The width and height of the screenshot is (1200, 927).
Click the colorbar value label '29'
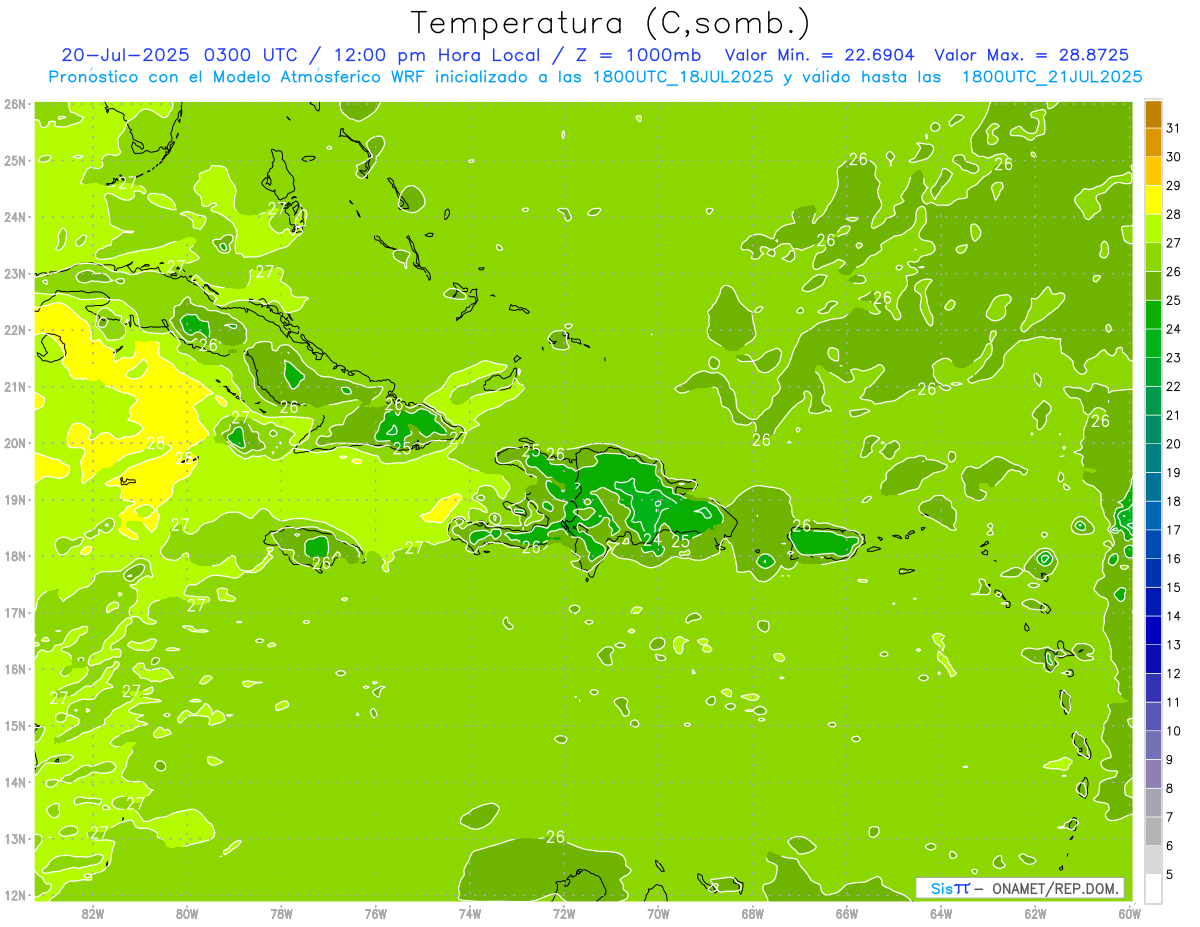point(1174,186)
